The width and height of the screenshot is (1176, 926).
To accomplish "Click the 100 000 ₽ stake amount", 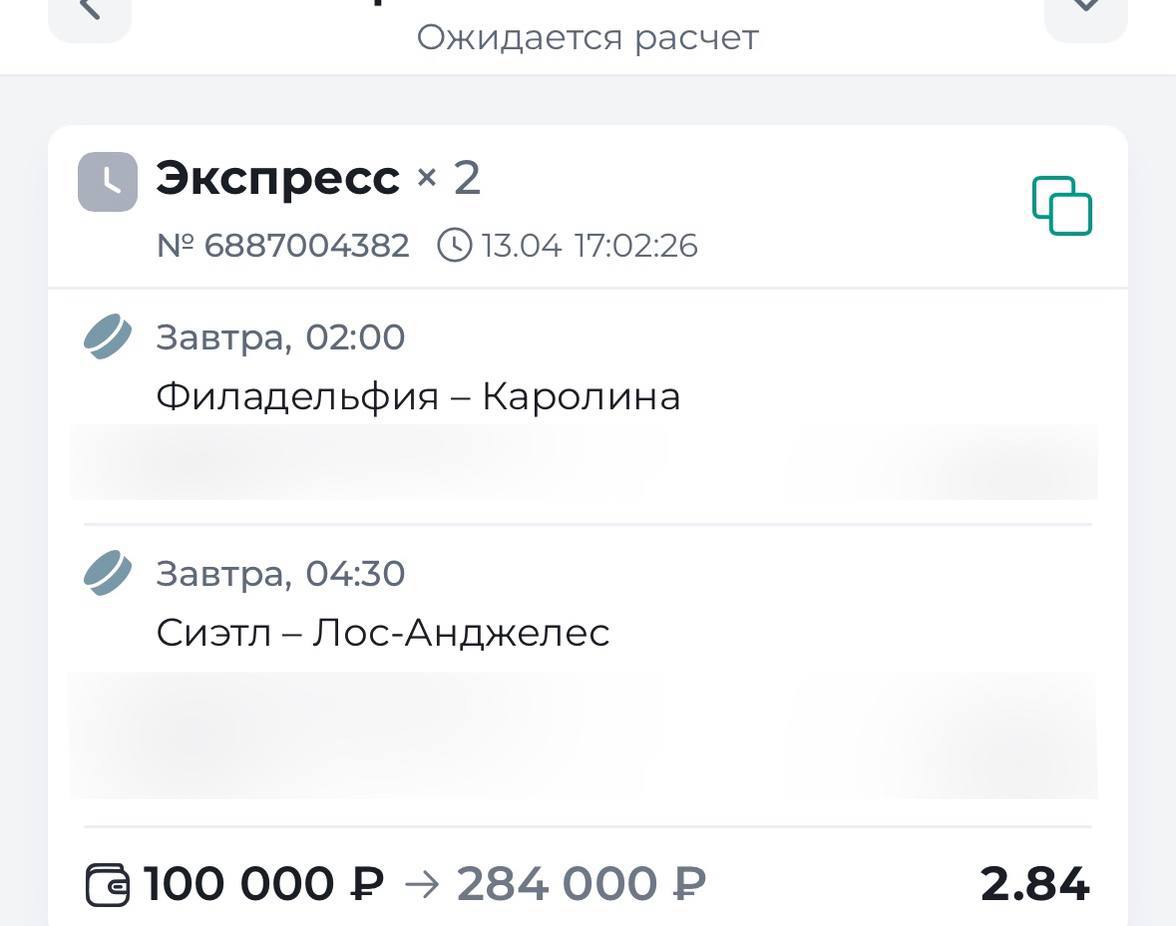I will pyautogui.click(x=263, y=884).
